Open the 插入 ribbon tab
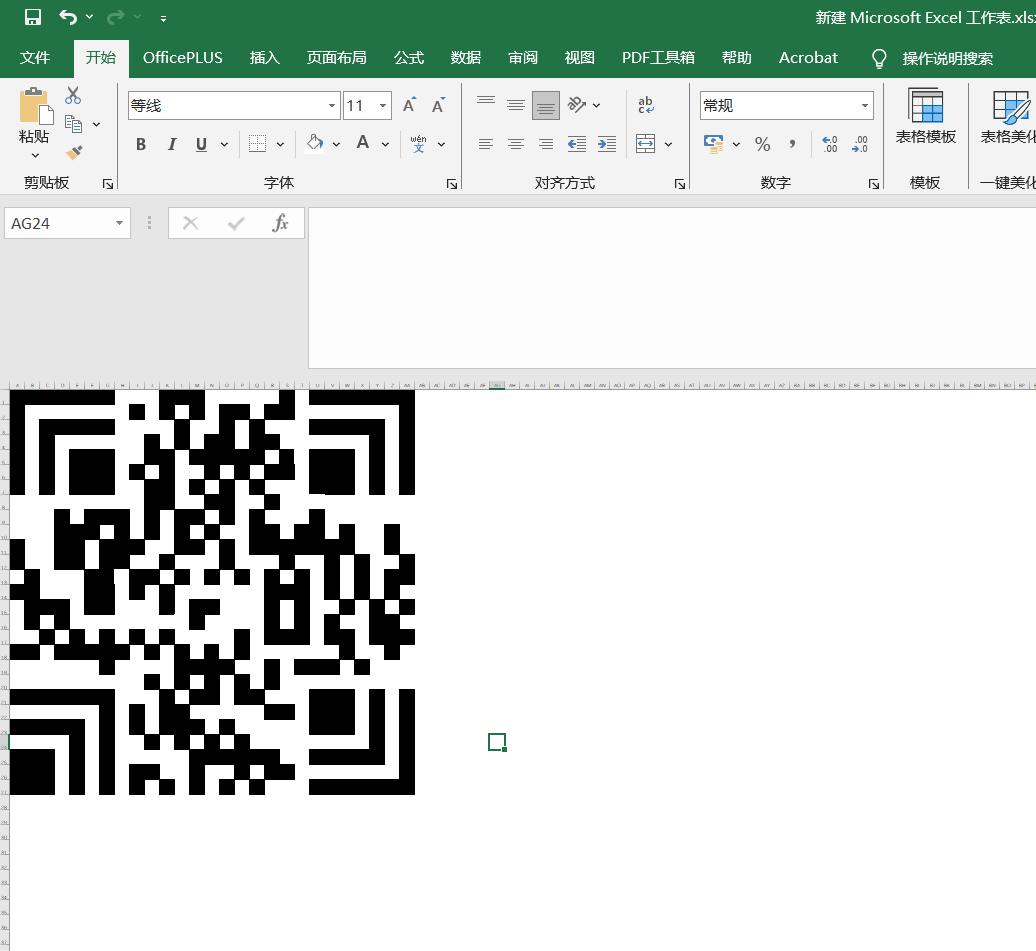The height and width of the screenshot is (951, 1036). pyautogui.click(x=264, y=58)
